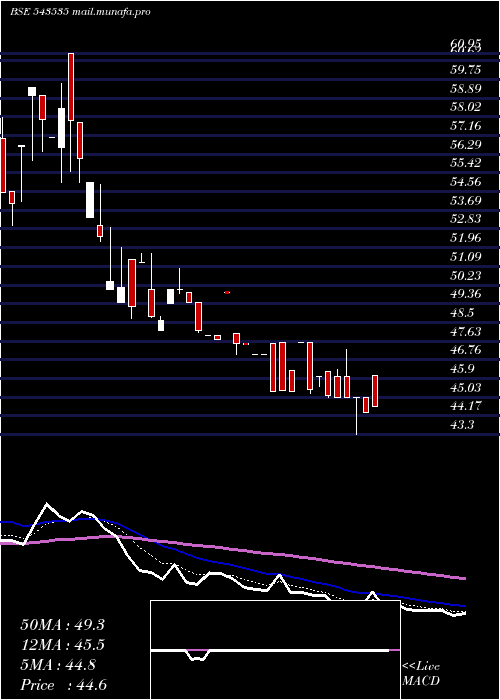Click the BSE mail.munafa.pro chart title
Viewport: 500px width, 700px height.
click(80, 12)
